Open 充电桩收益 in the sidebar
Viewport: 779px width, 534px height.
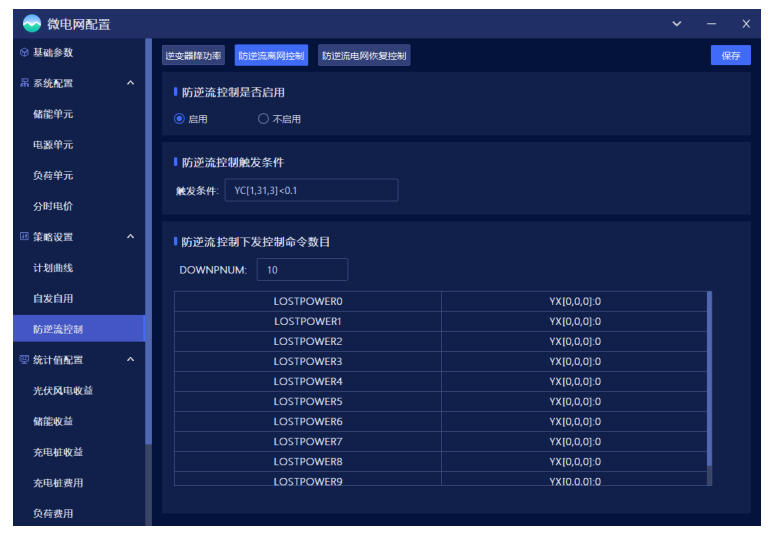[58, 452]
